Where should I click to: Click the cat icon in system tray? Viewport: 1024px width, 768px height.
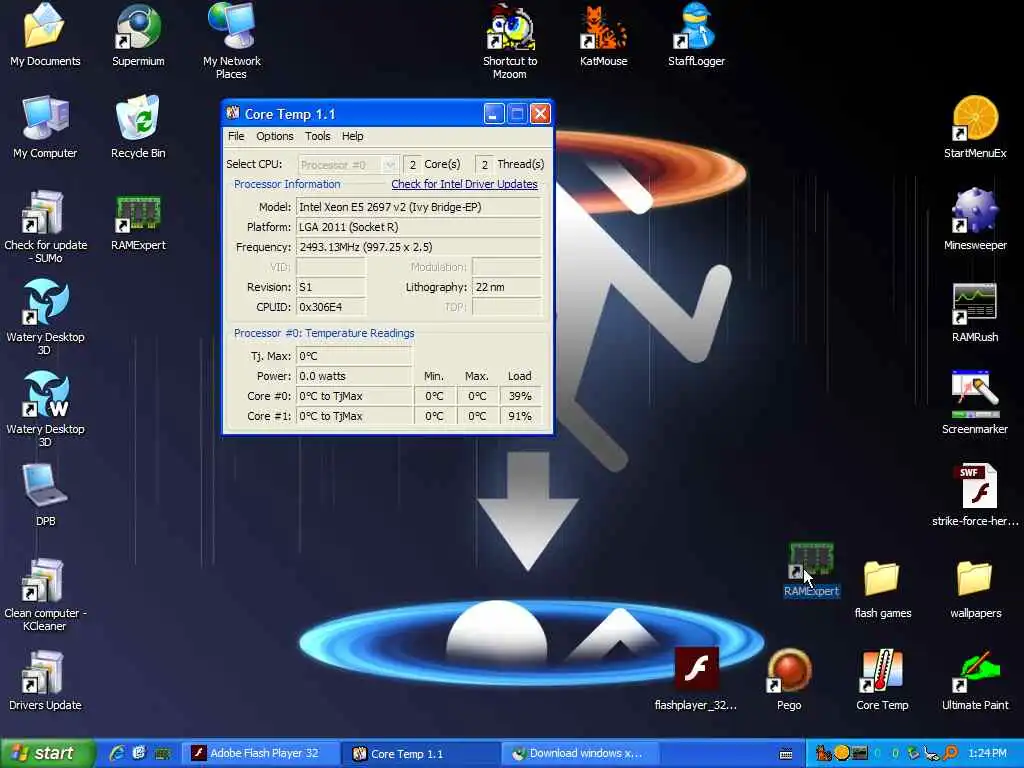point(823,754)
